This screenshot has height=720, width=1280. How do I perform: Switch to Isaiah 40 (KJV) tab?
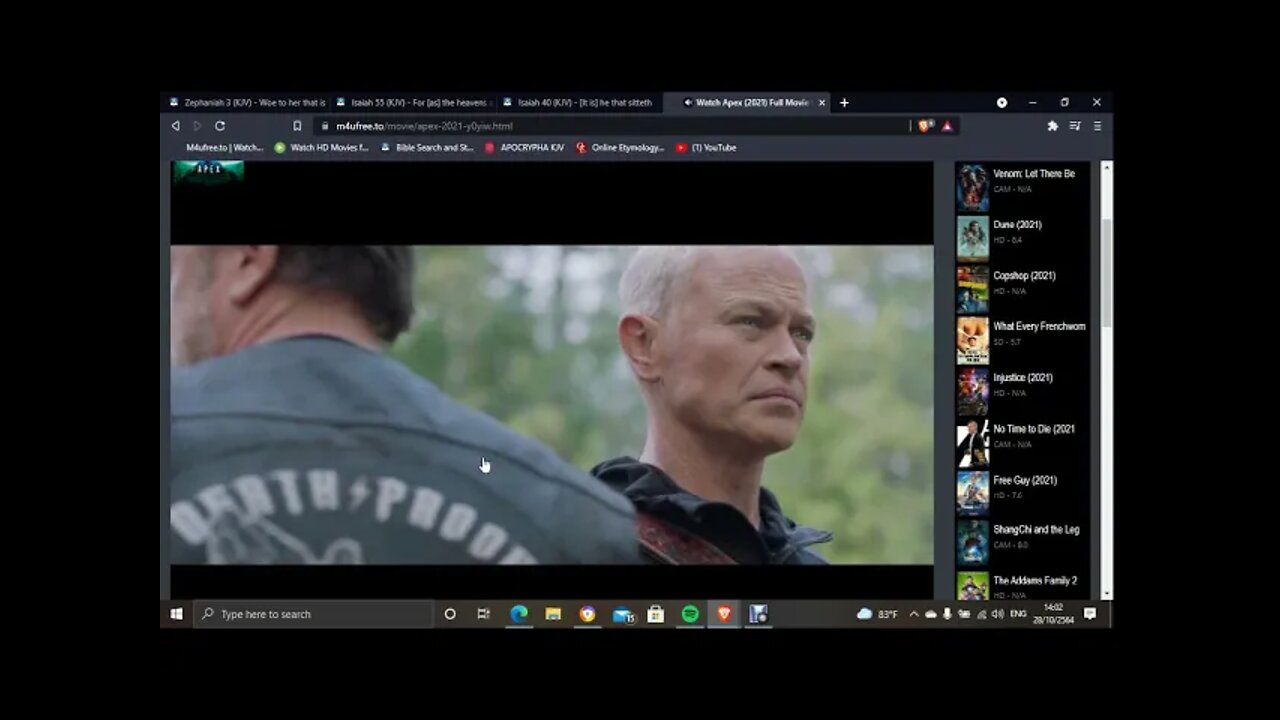(x=580, y=102)
